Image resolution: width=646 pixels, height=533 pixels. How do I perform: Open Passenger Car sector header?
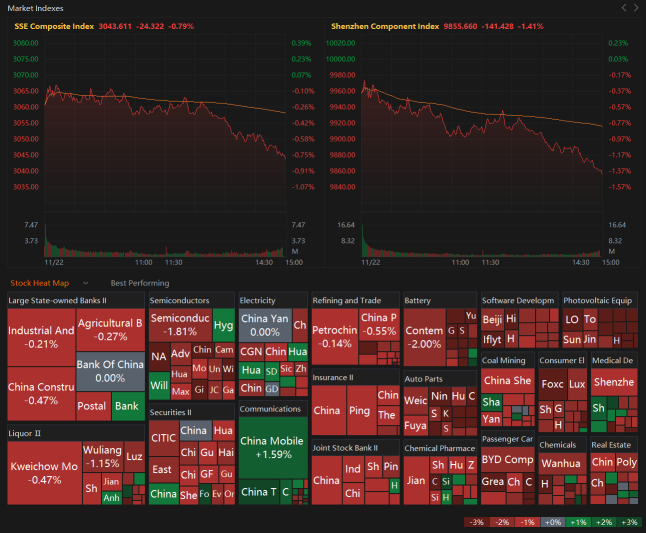click(508, 439)
